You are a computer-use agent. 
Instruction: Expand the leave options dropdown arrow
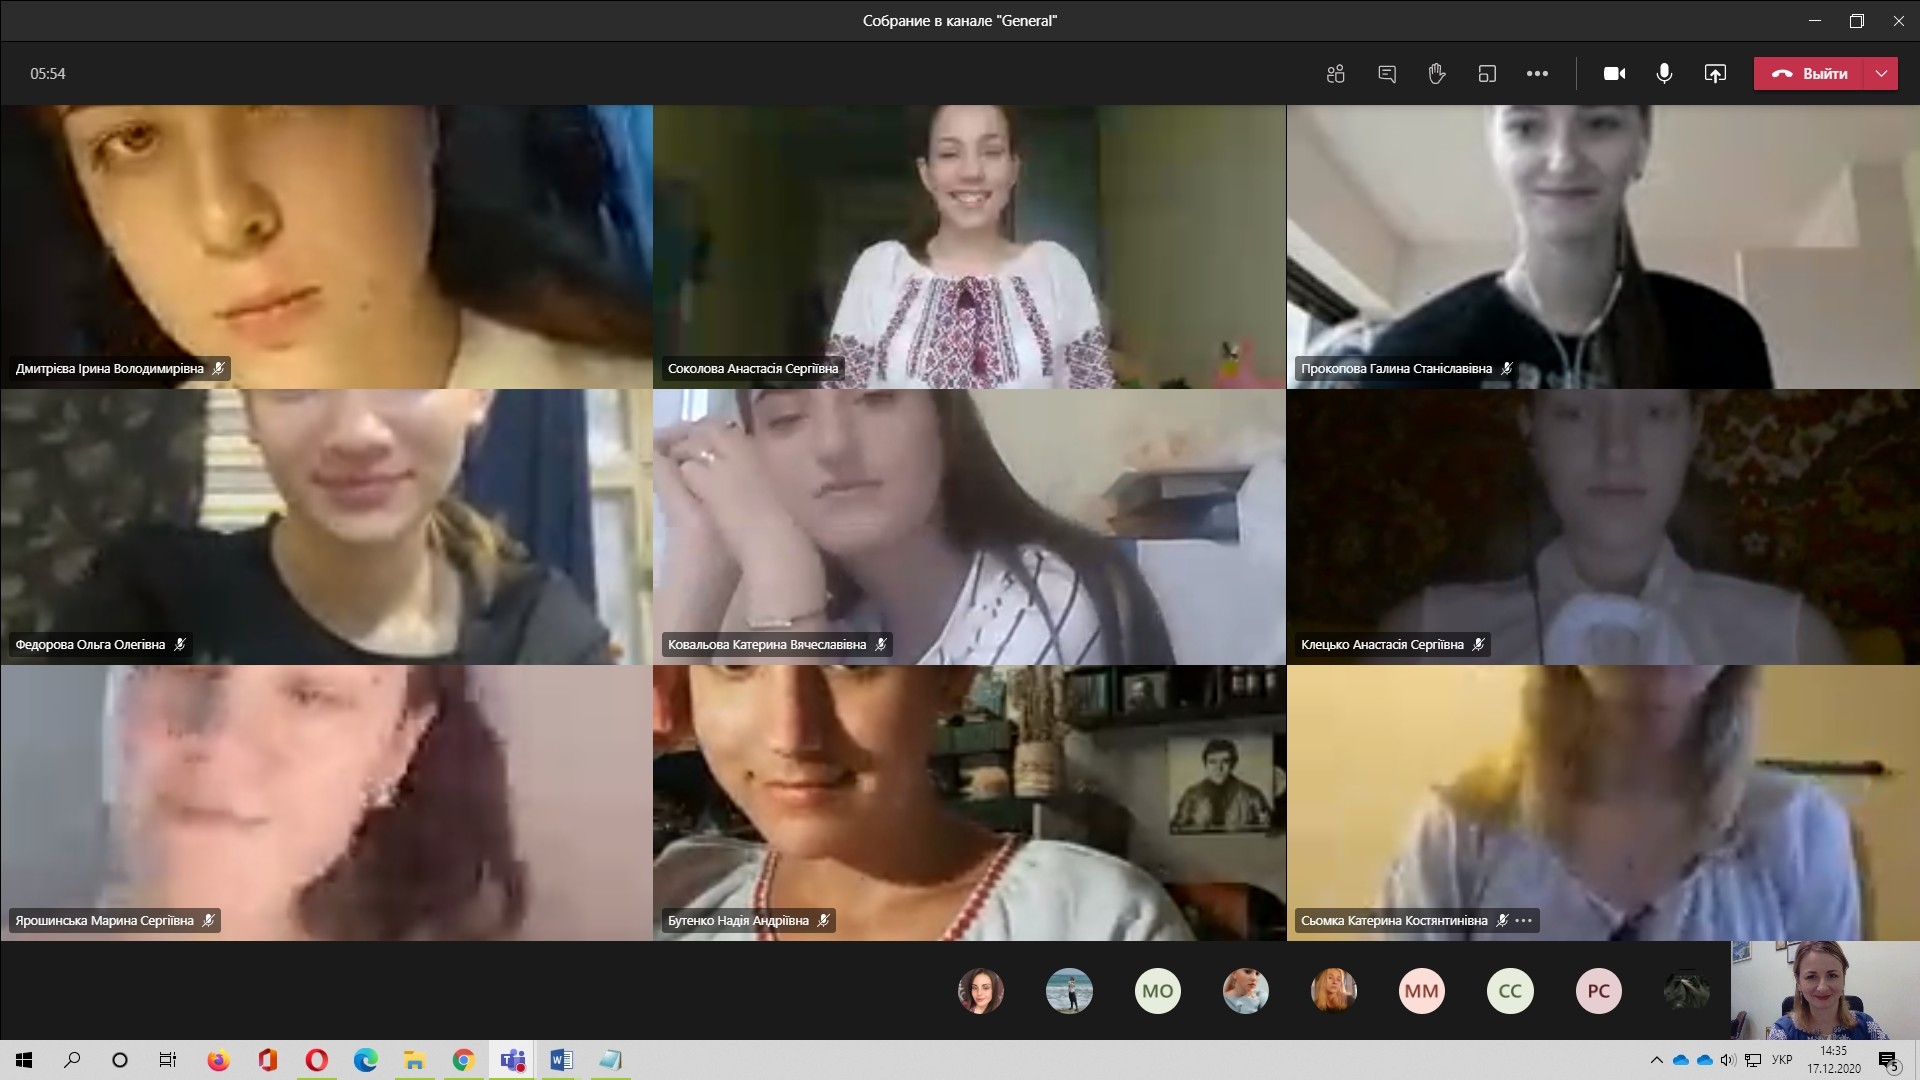click(1881, 74)
